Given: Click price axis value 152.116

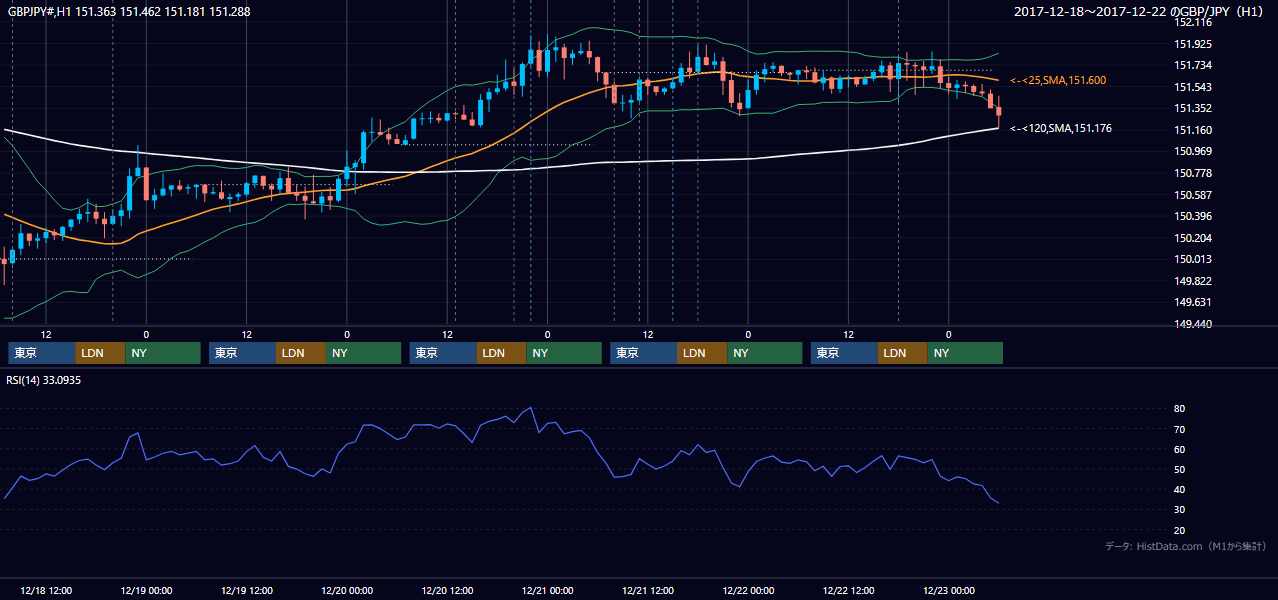Looking at the screenshot, I should pos(1192,22).
